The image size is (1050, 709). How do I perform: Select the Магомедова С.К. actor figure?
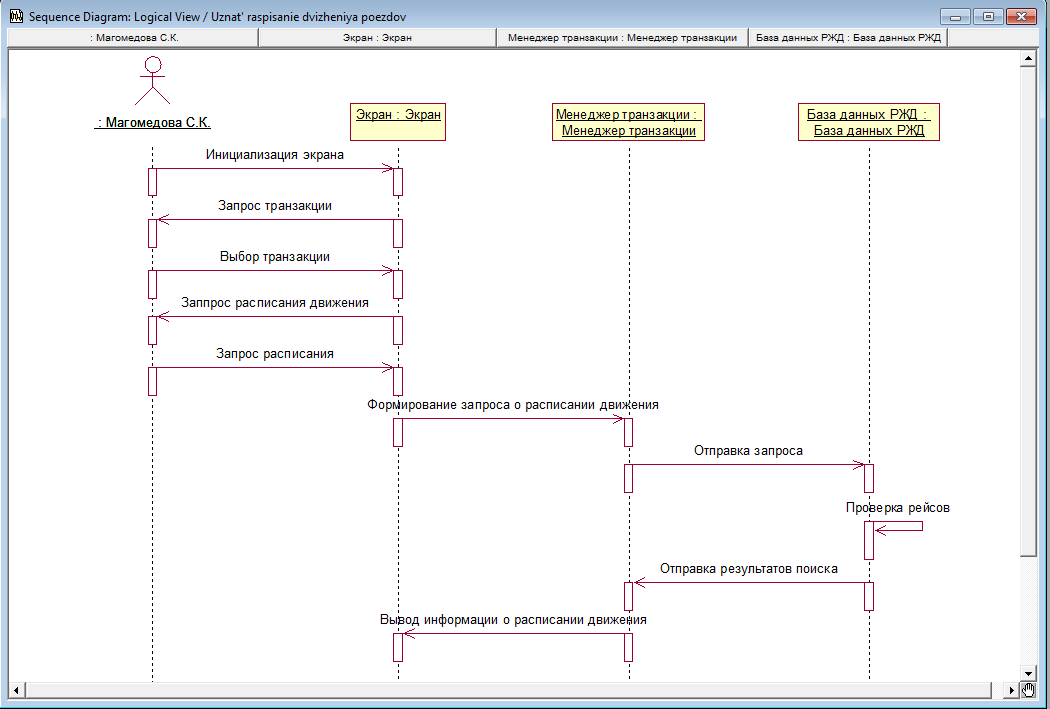[x=153, y=80]
